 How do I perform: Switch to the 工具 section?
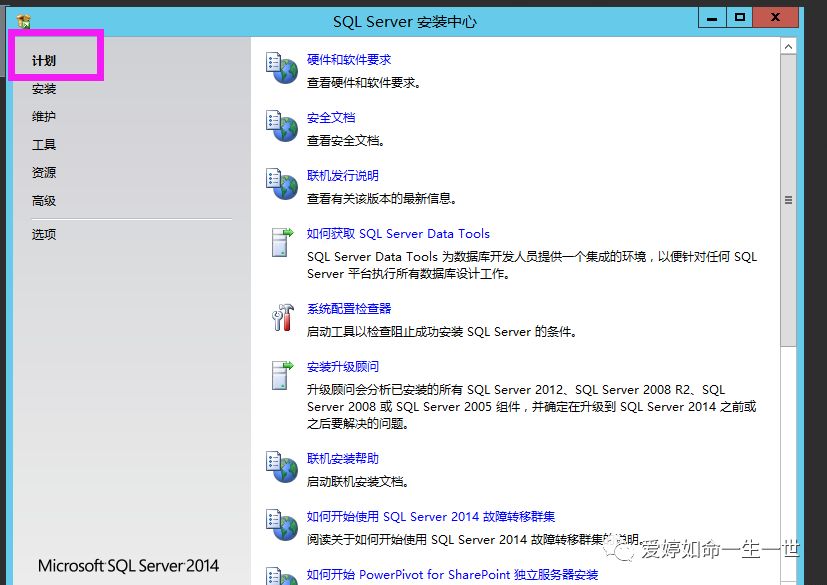(44, 145)
